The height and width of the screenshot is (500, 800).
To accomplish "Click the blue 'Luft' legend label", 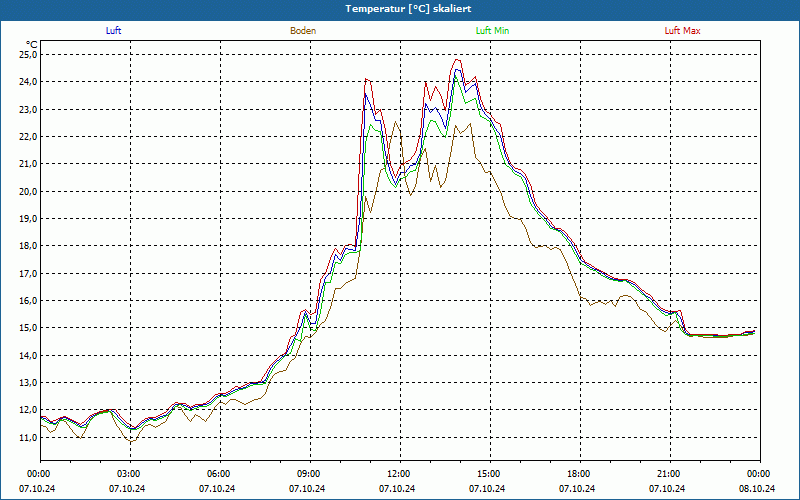I will tap(113, 31).
